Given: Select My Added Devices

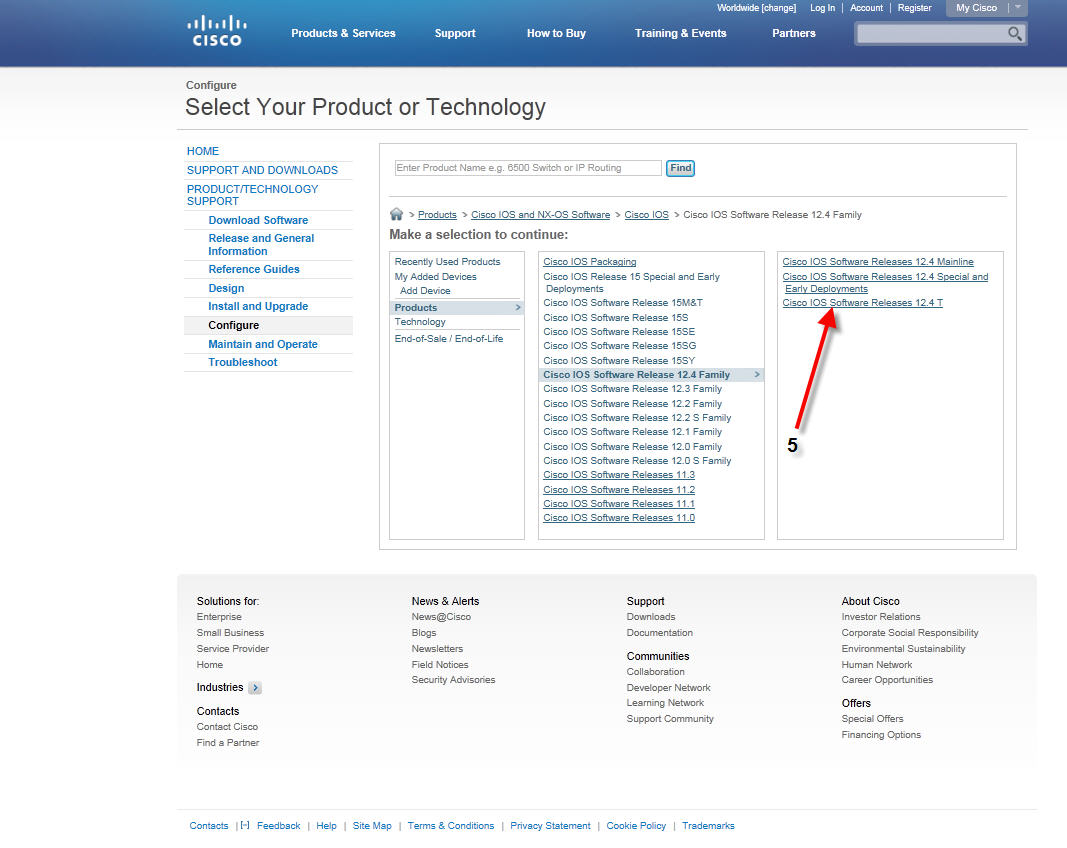Looking at the screenshot, I should point(436,277).
